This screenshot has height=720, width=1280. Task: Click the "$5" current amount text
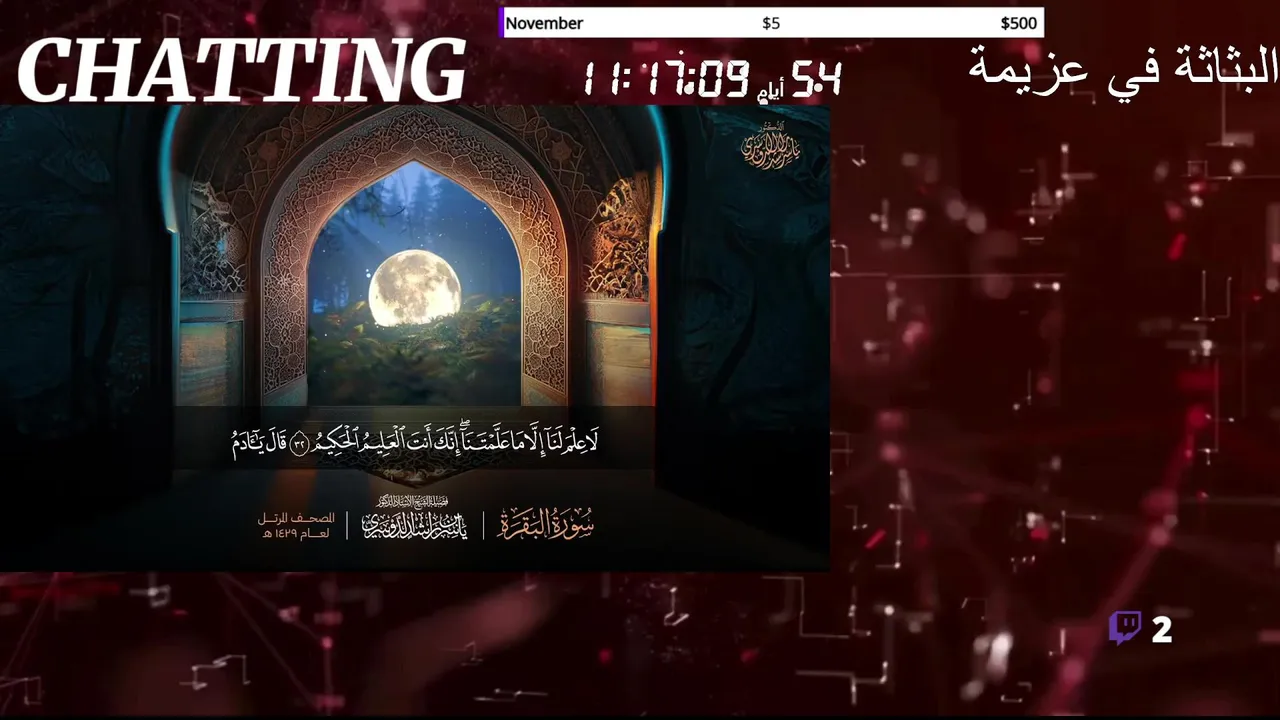pos(771,23)
